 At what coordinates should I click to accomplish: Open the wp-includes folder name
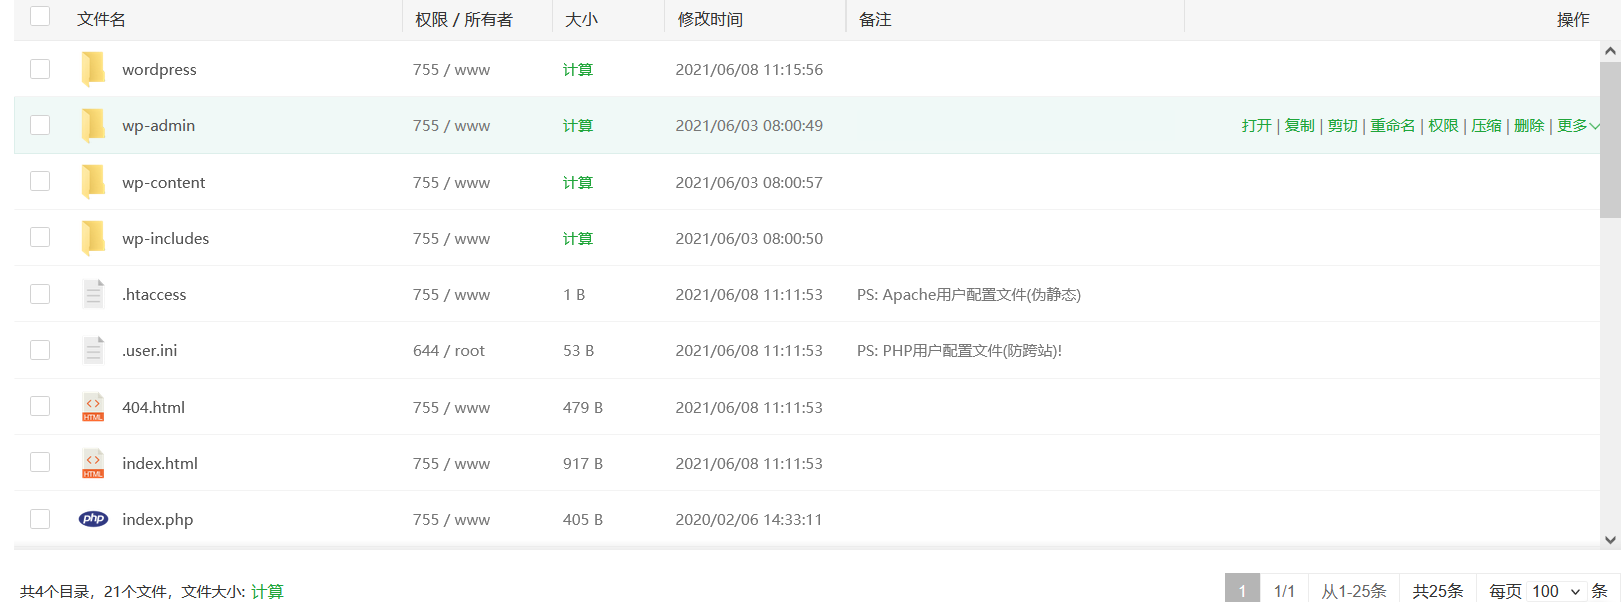pos(165,238)
